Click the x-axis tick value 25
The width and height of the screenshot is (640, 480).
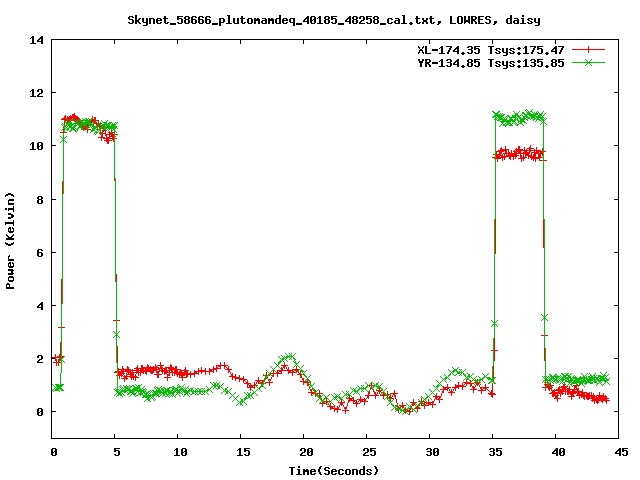[x=369, y=452]
